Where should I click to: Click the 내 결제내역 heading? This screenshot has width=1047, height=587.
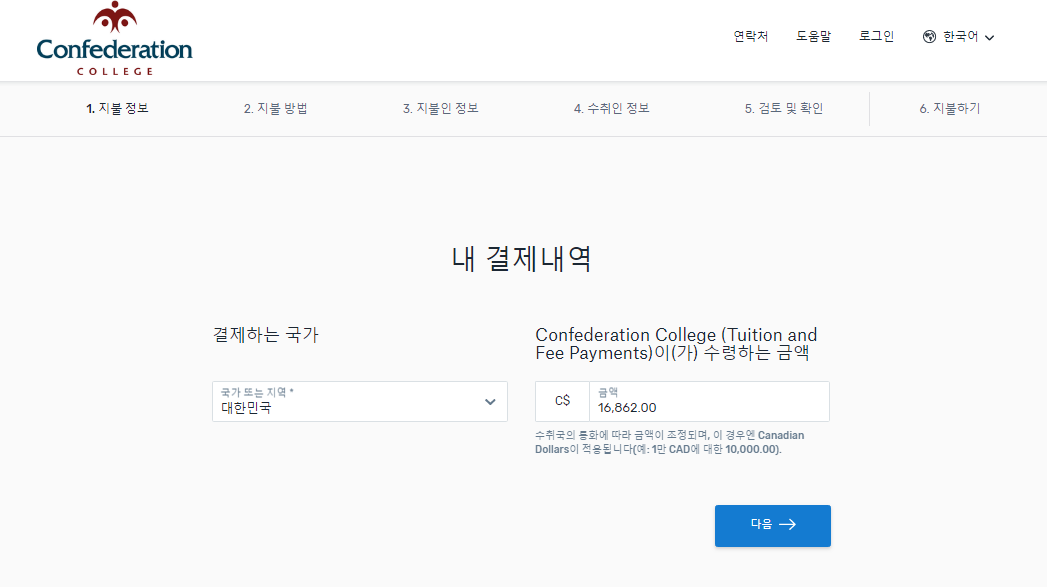pos(521,258)
